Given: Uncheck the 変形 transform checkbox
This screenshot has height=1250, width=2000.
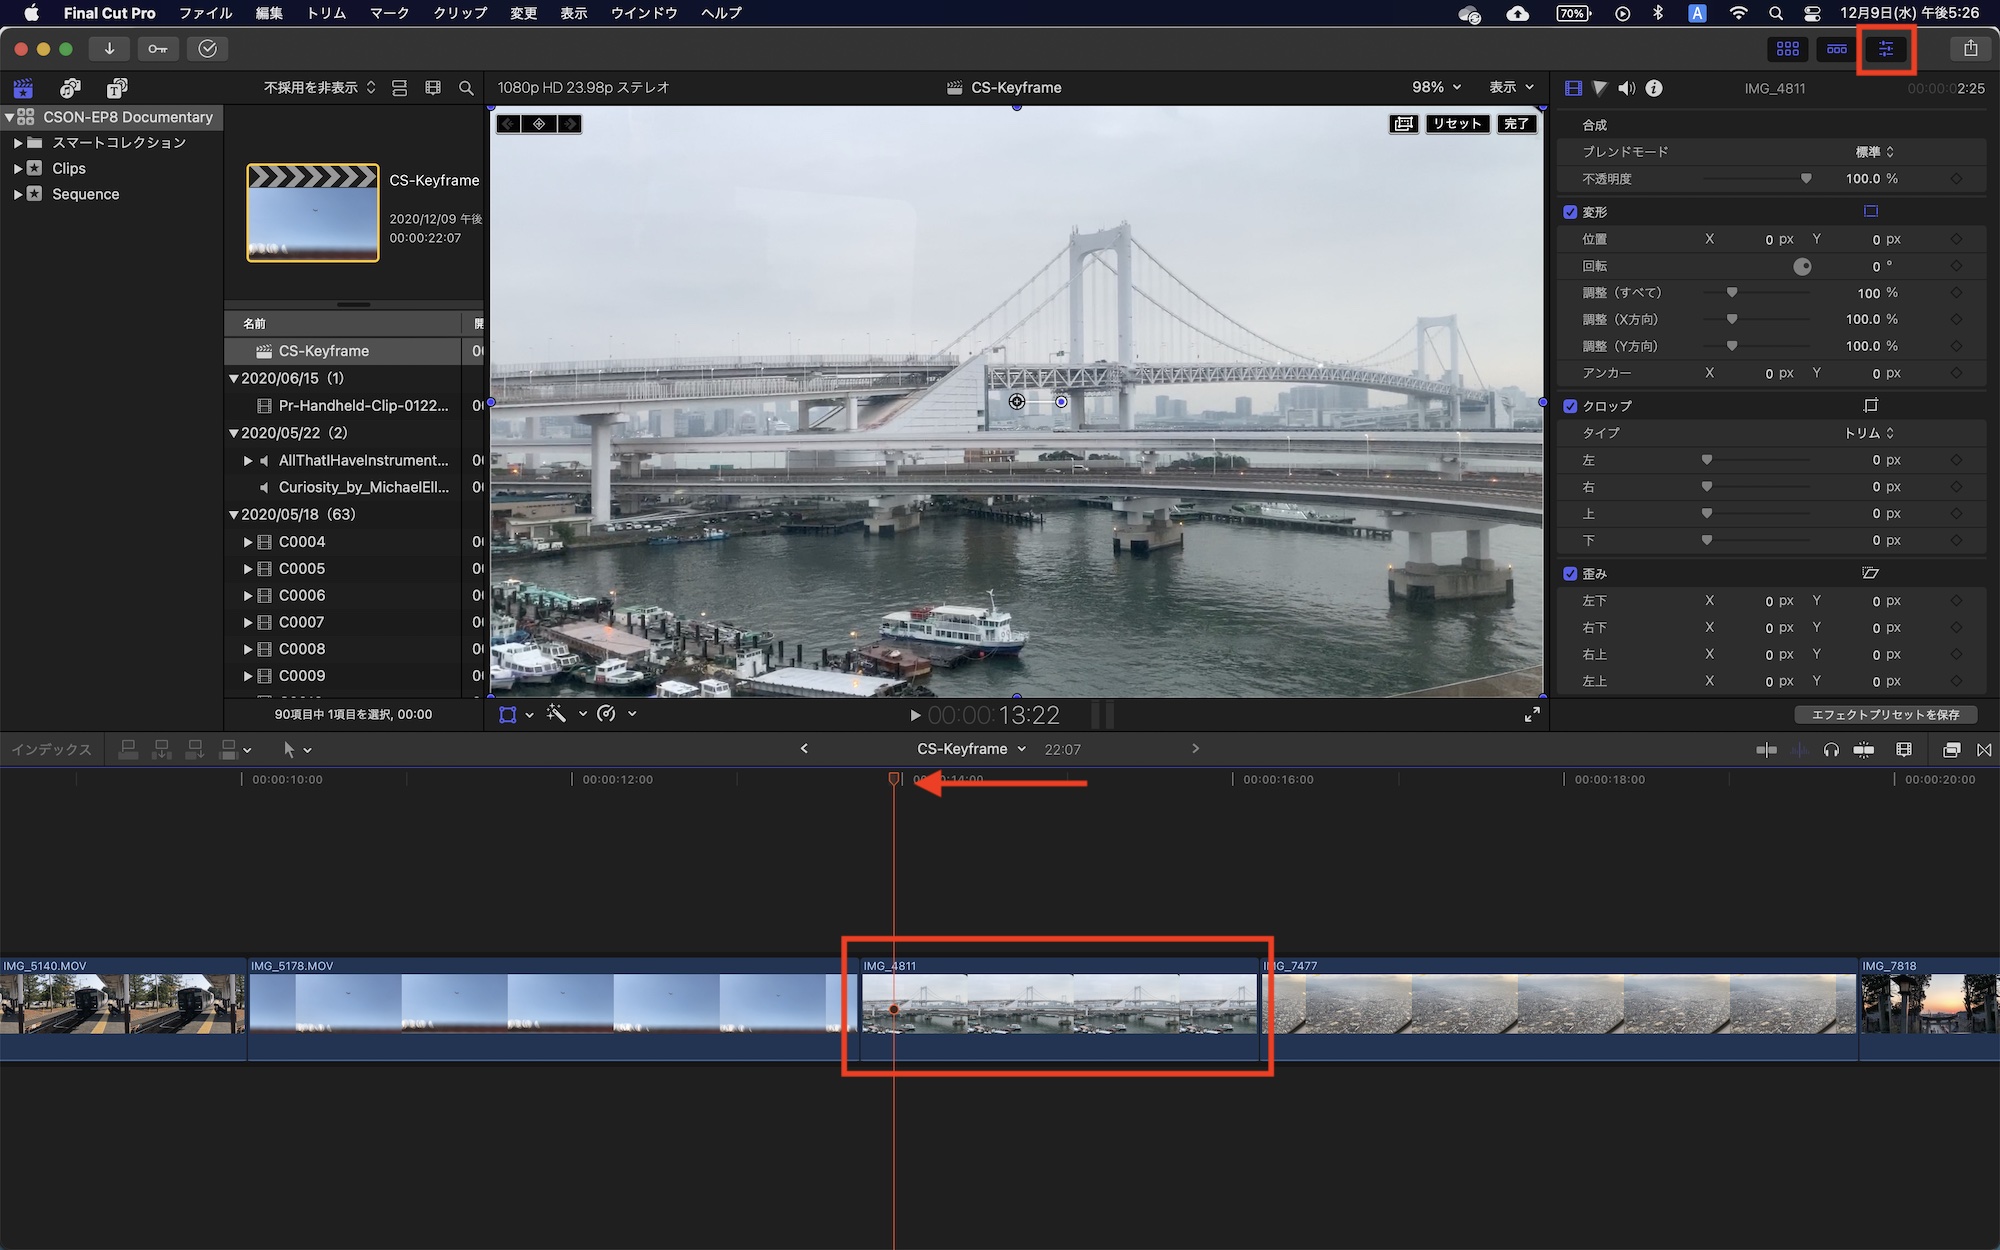Looking at the screenshot, I should click(x=1570, y=212).
